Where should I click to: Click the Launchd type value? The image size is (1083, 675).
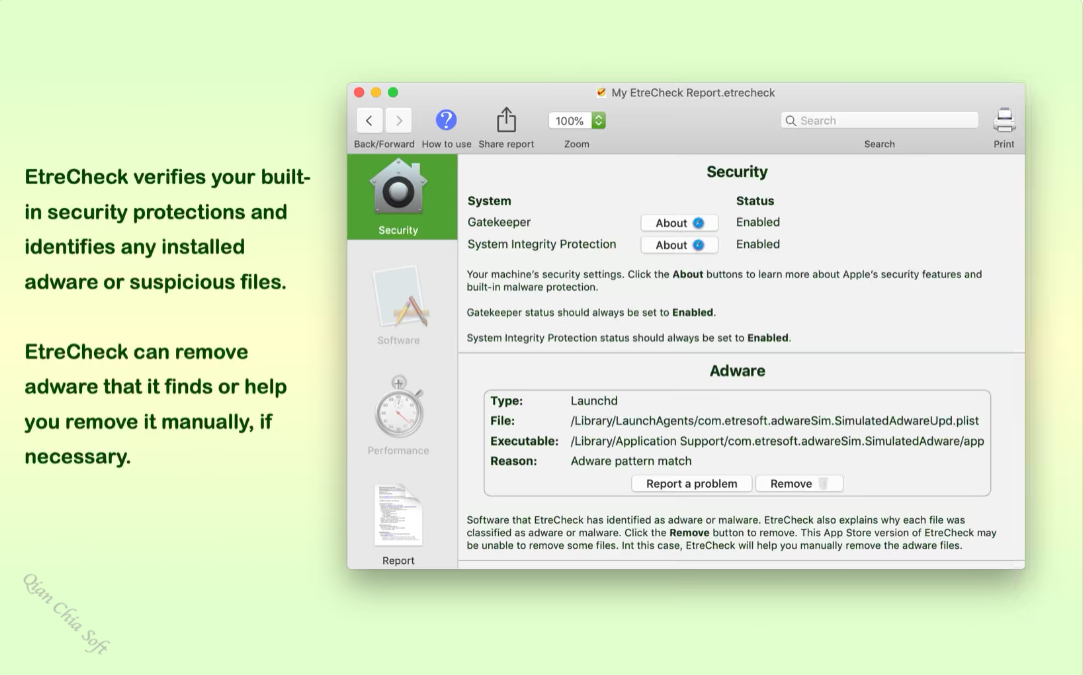(x=594, y=401)
